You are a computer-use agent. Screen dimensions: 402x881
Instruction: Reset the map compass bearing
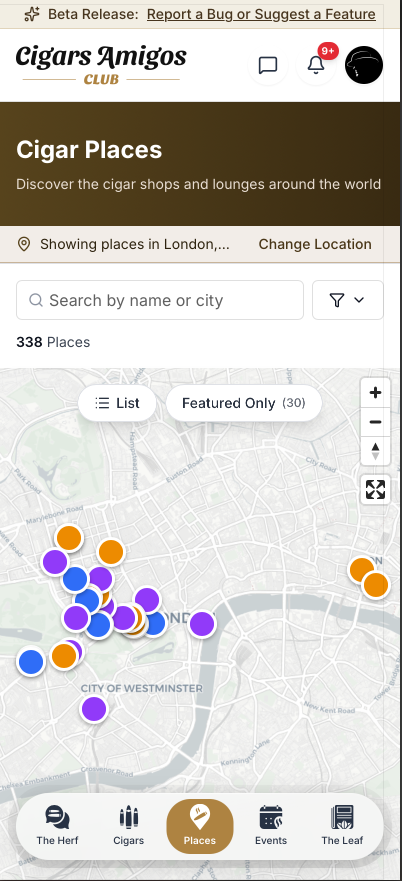(375, 451)
